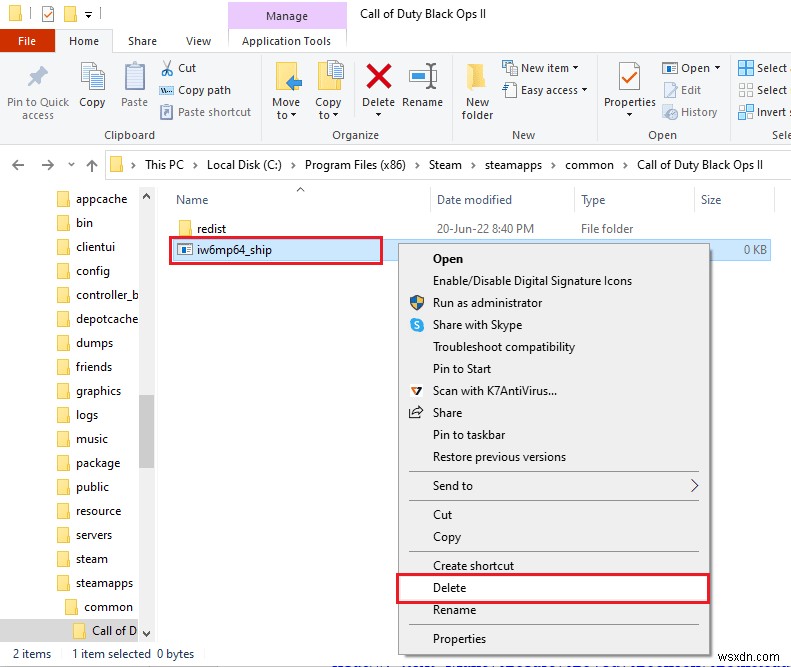The width and height of the screenshot is (791, 667).
Task: Click Local Disk (C:) breadcrumb
Action: 244,165
